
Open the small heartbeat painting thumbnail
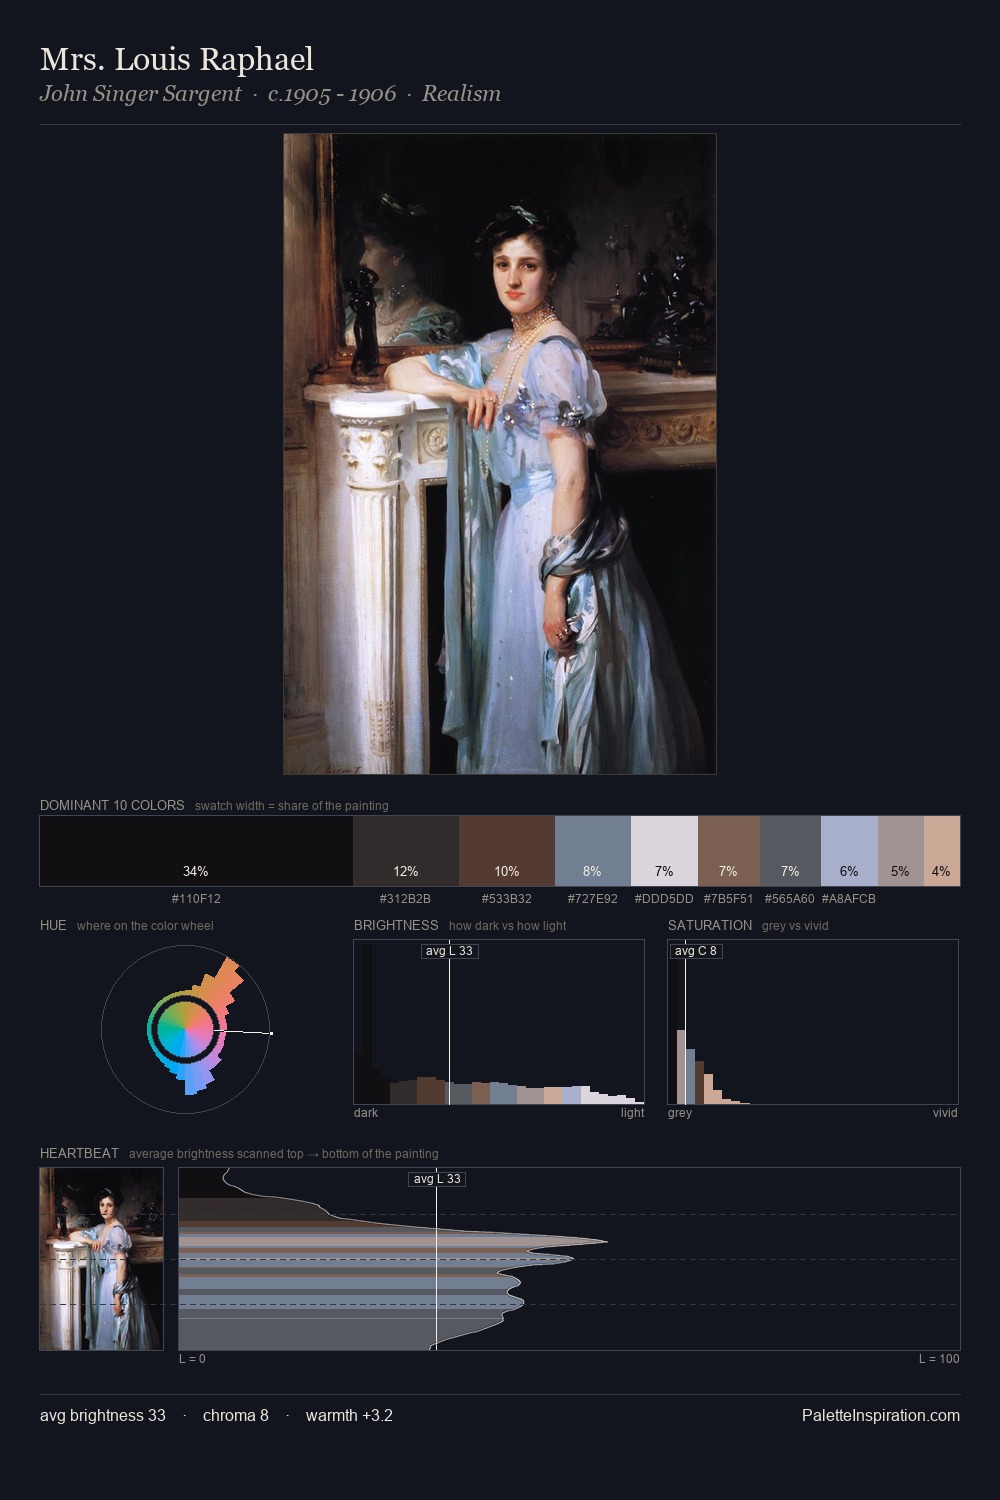[101, 1259]
